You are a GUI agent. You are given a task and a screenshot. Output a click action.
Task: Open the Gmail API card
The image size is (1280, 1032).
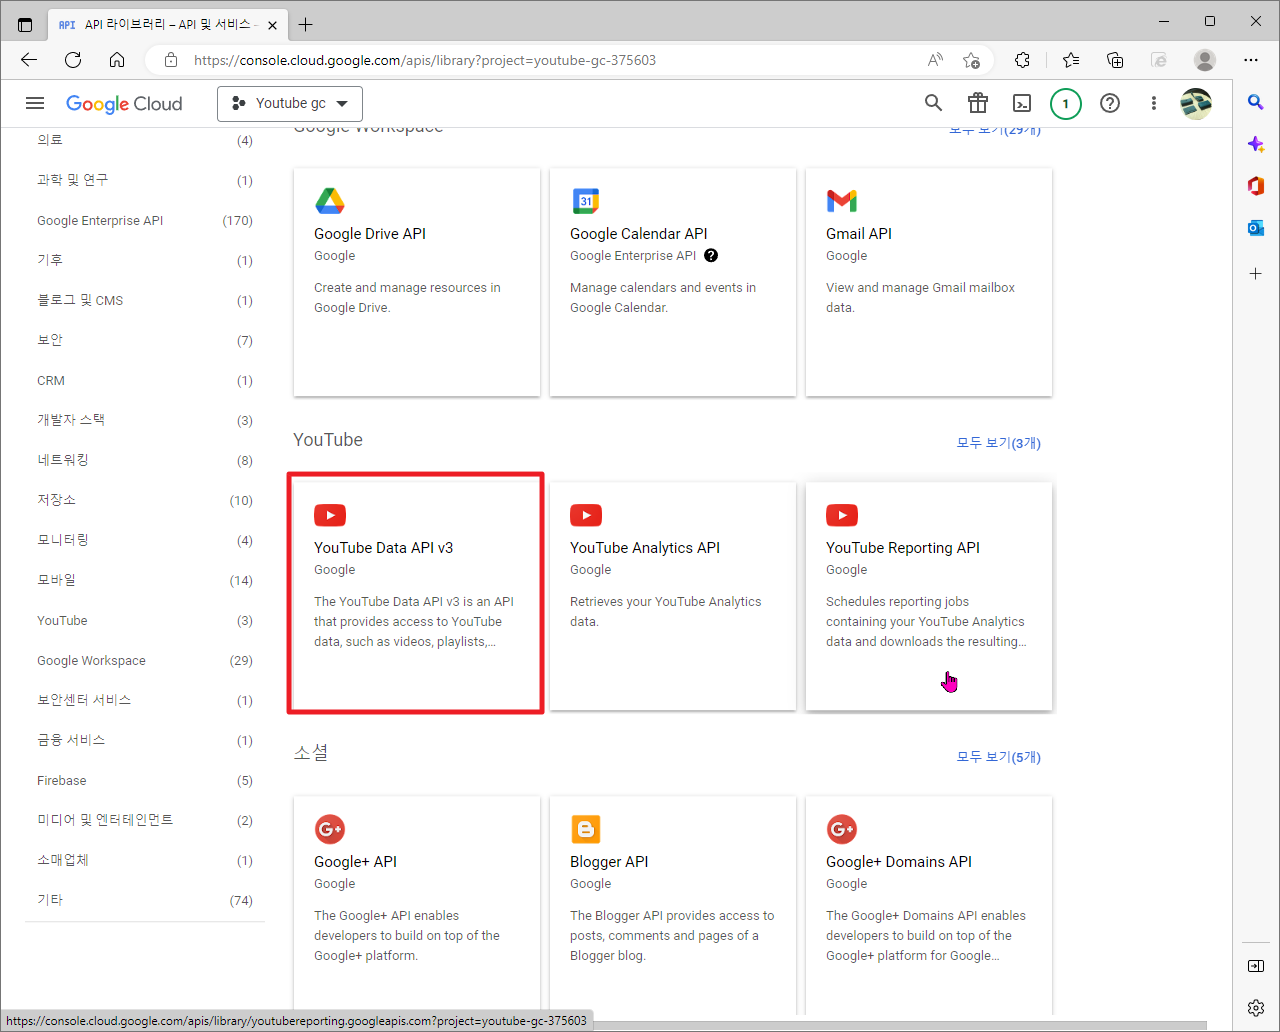(x=929, y=282)
